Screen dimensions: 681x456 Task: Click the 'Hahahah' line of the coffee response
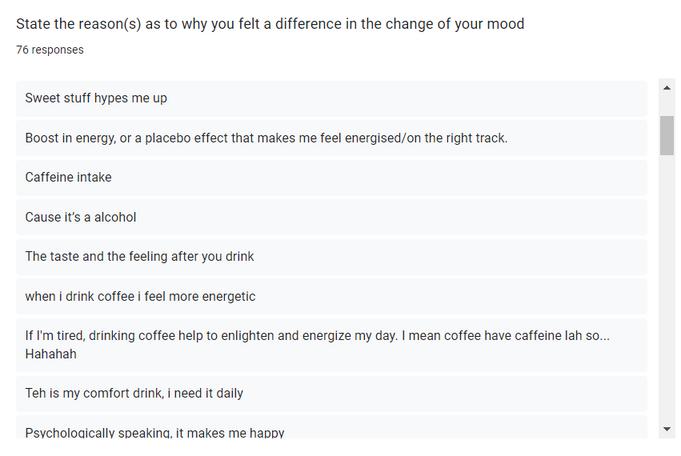click(x=51, y=354)
